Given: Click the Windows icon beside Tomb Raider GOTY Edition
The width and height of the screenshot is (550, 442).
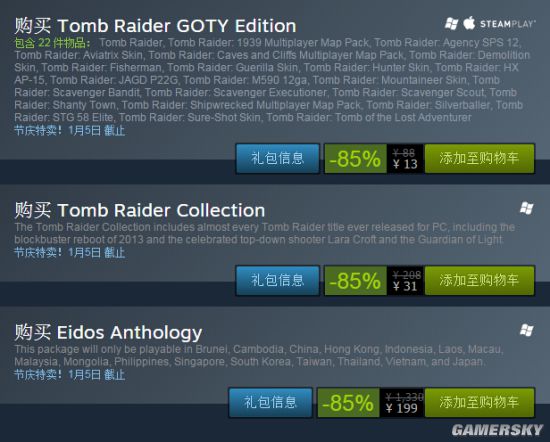Looking at the screenshot, I should pos(451,24).
